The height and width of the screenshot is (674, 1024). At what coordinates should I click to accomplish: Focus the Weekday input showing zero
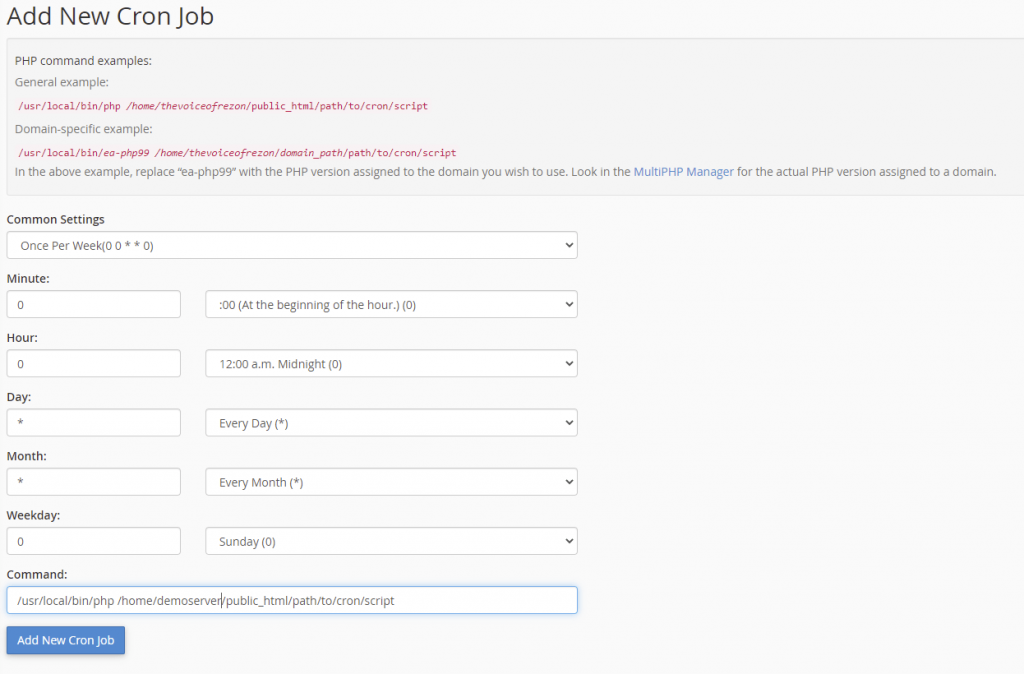[x=93, y=540]
